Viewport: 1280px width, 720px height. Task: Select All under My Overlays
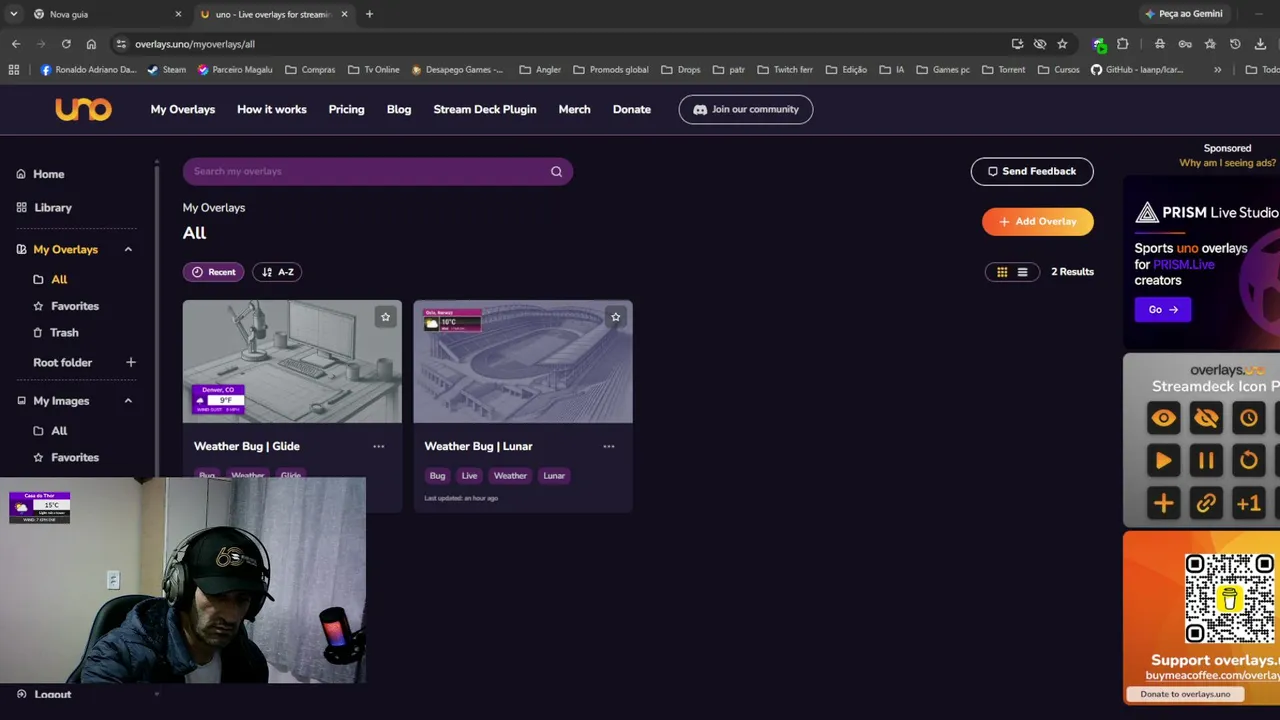(51, 280)
